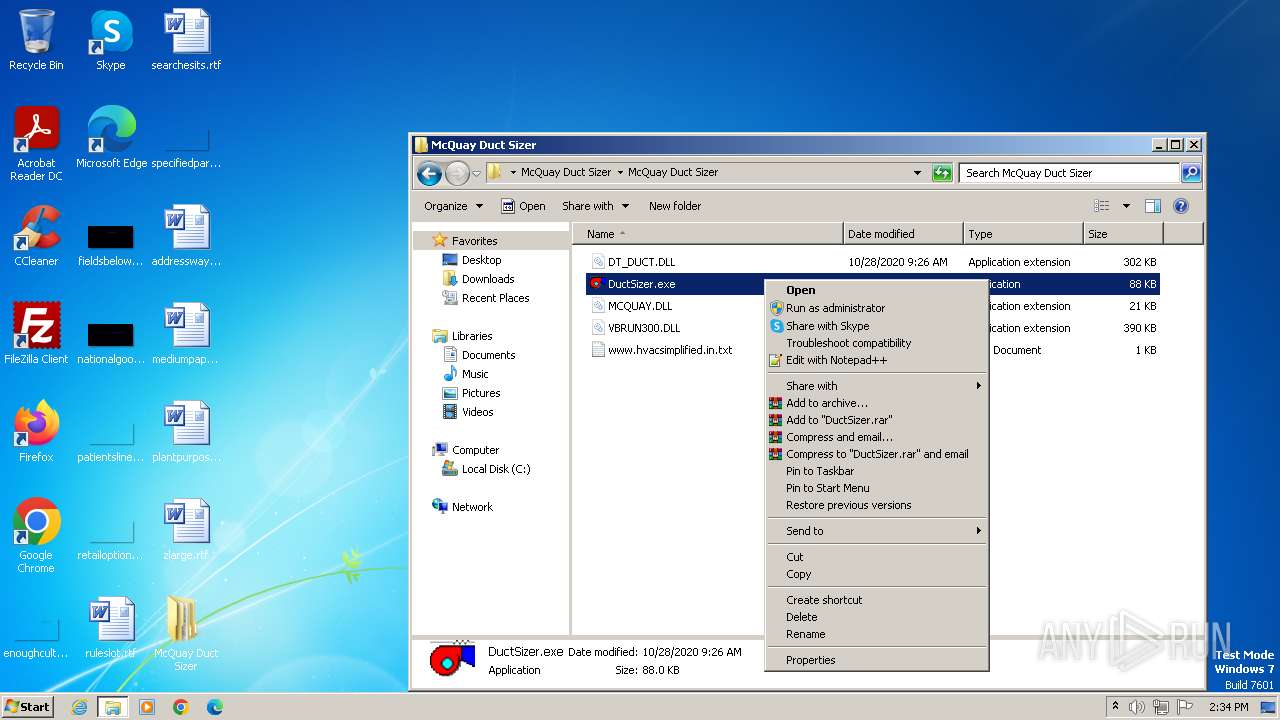Open Properties from context menu
The width and height of the screenshot is (1280, 720).
coord(877,660)
